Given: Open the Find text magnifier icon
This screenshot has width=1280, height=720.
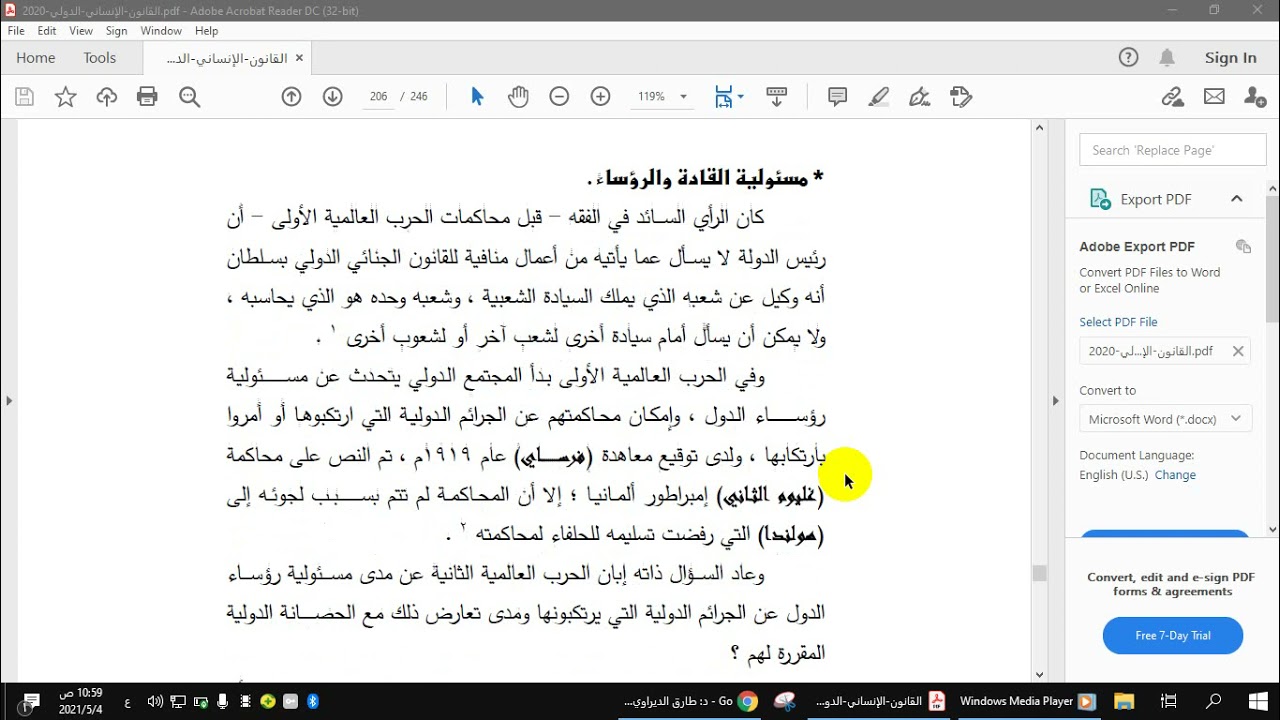Looking at the screenshot, I should (189, 97).
